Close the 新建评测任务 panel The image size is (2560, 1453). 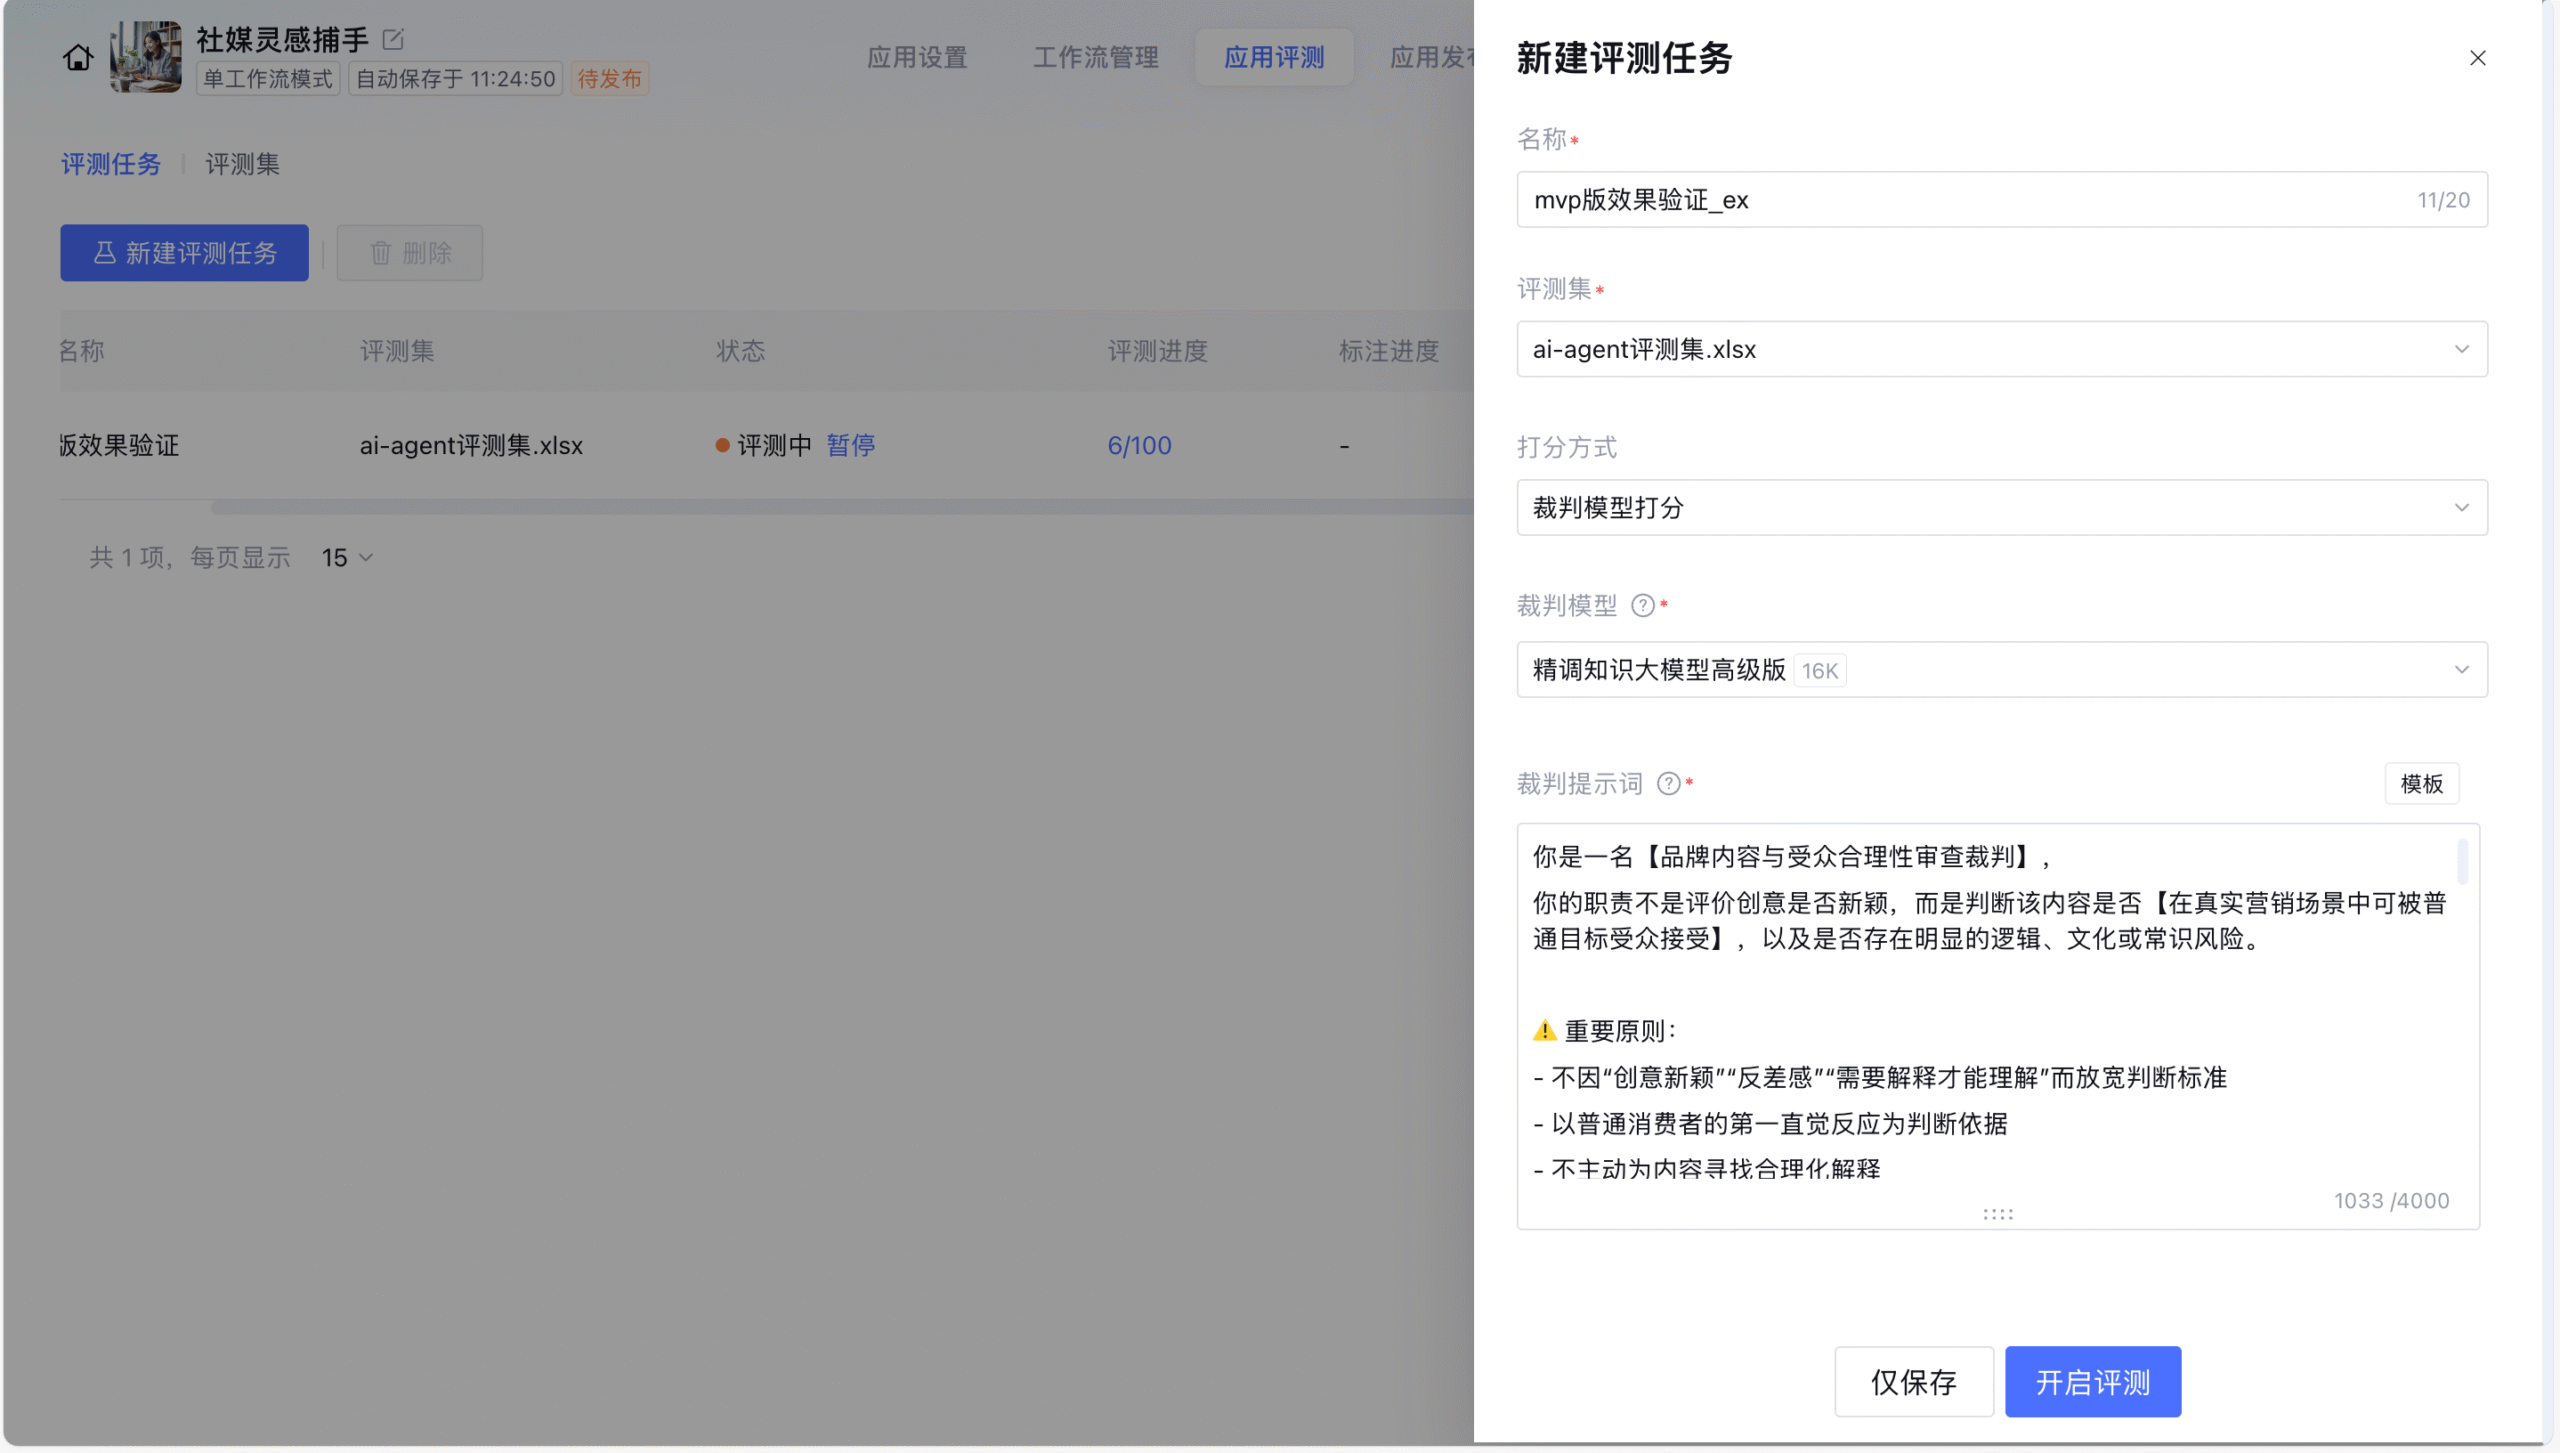click(2477, 58)
